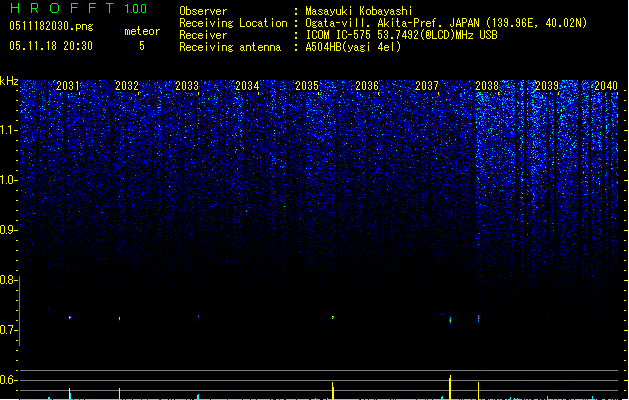Click the 0.7 frequency axis label
Viewport: 629px width, 400px height.
pyautogui.click(x=9, y=330)
